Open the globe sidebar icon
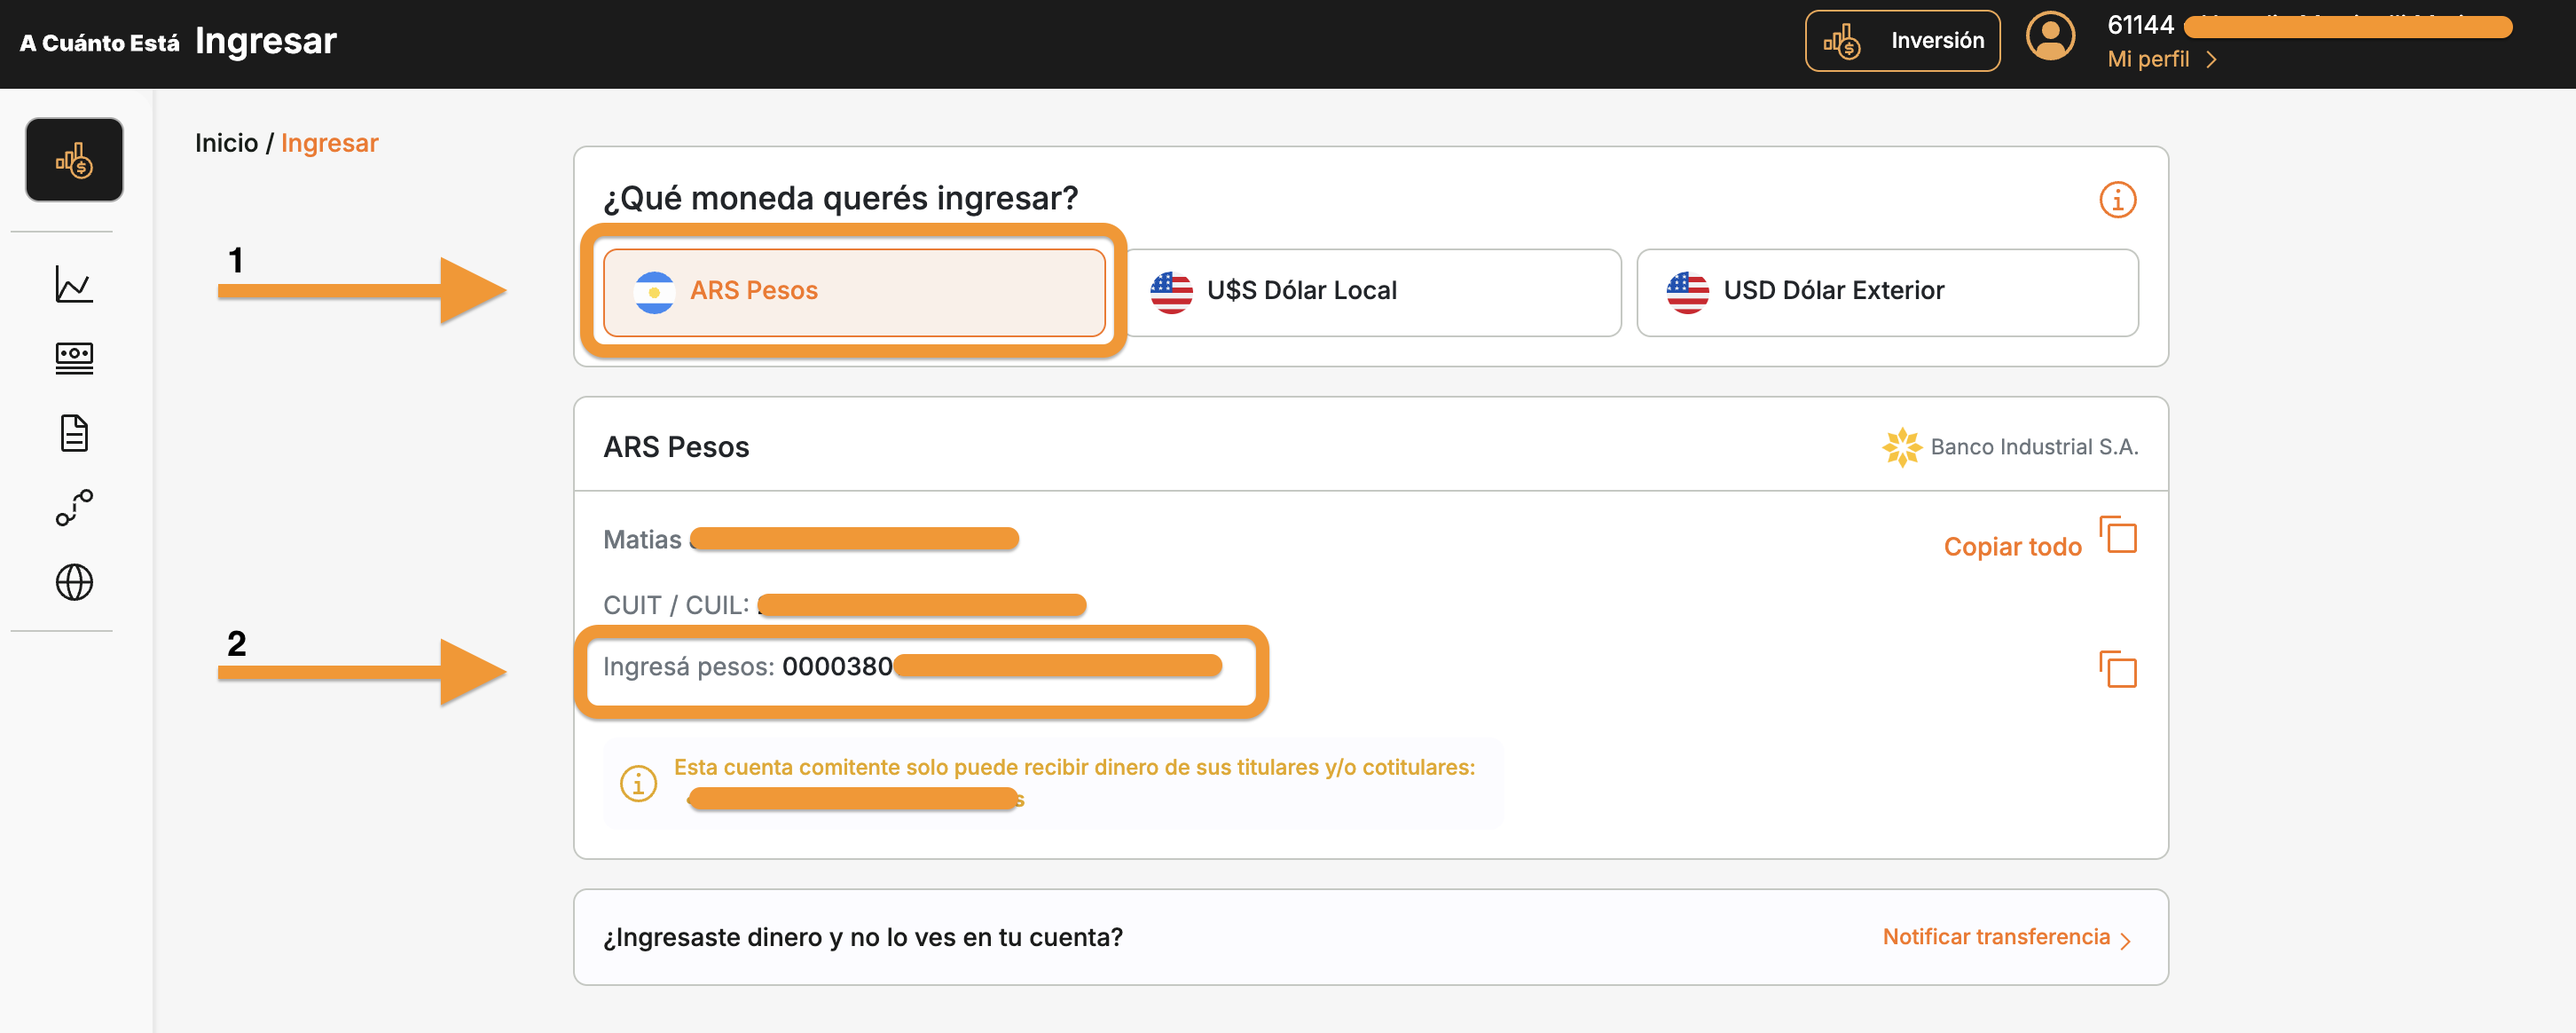The image size is (2576, 1033). tap(74, 583)
